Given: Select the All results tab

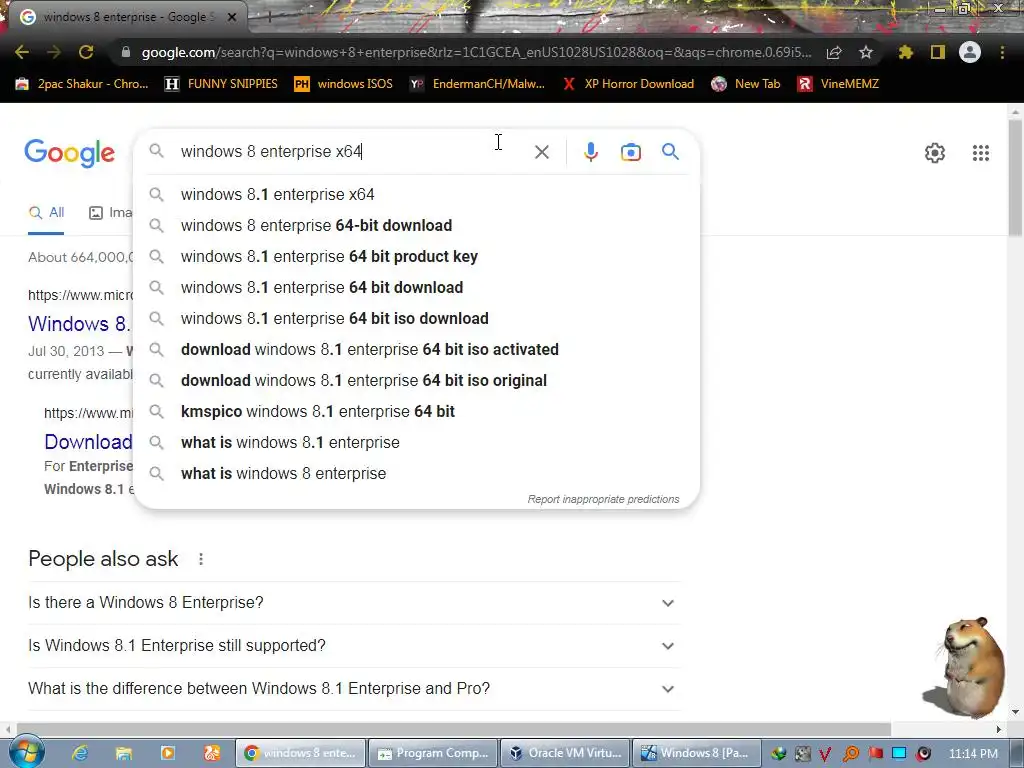Looking at the screenshot, I should tap(46, 212).
